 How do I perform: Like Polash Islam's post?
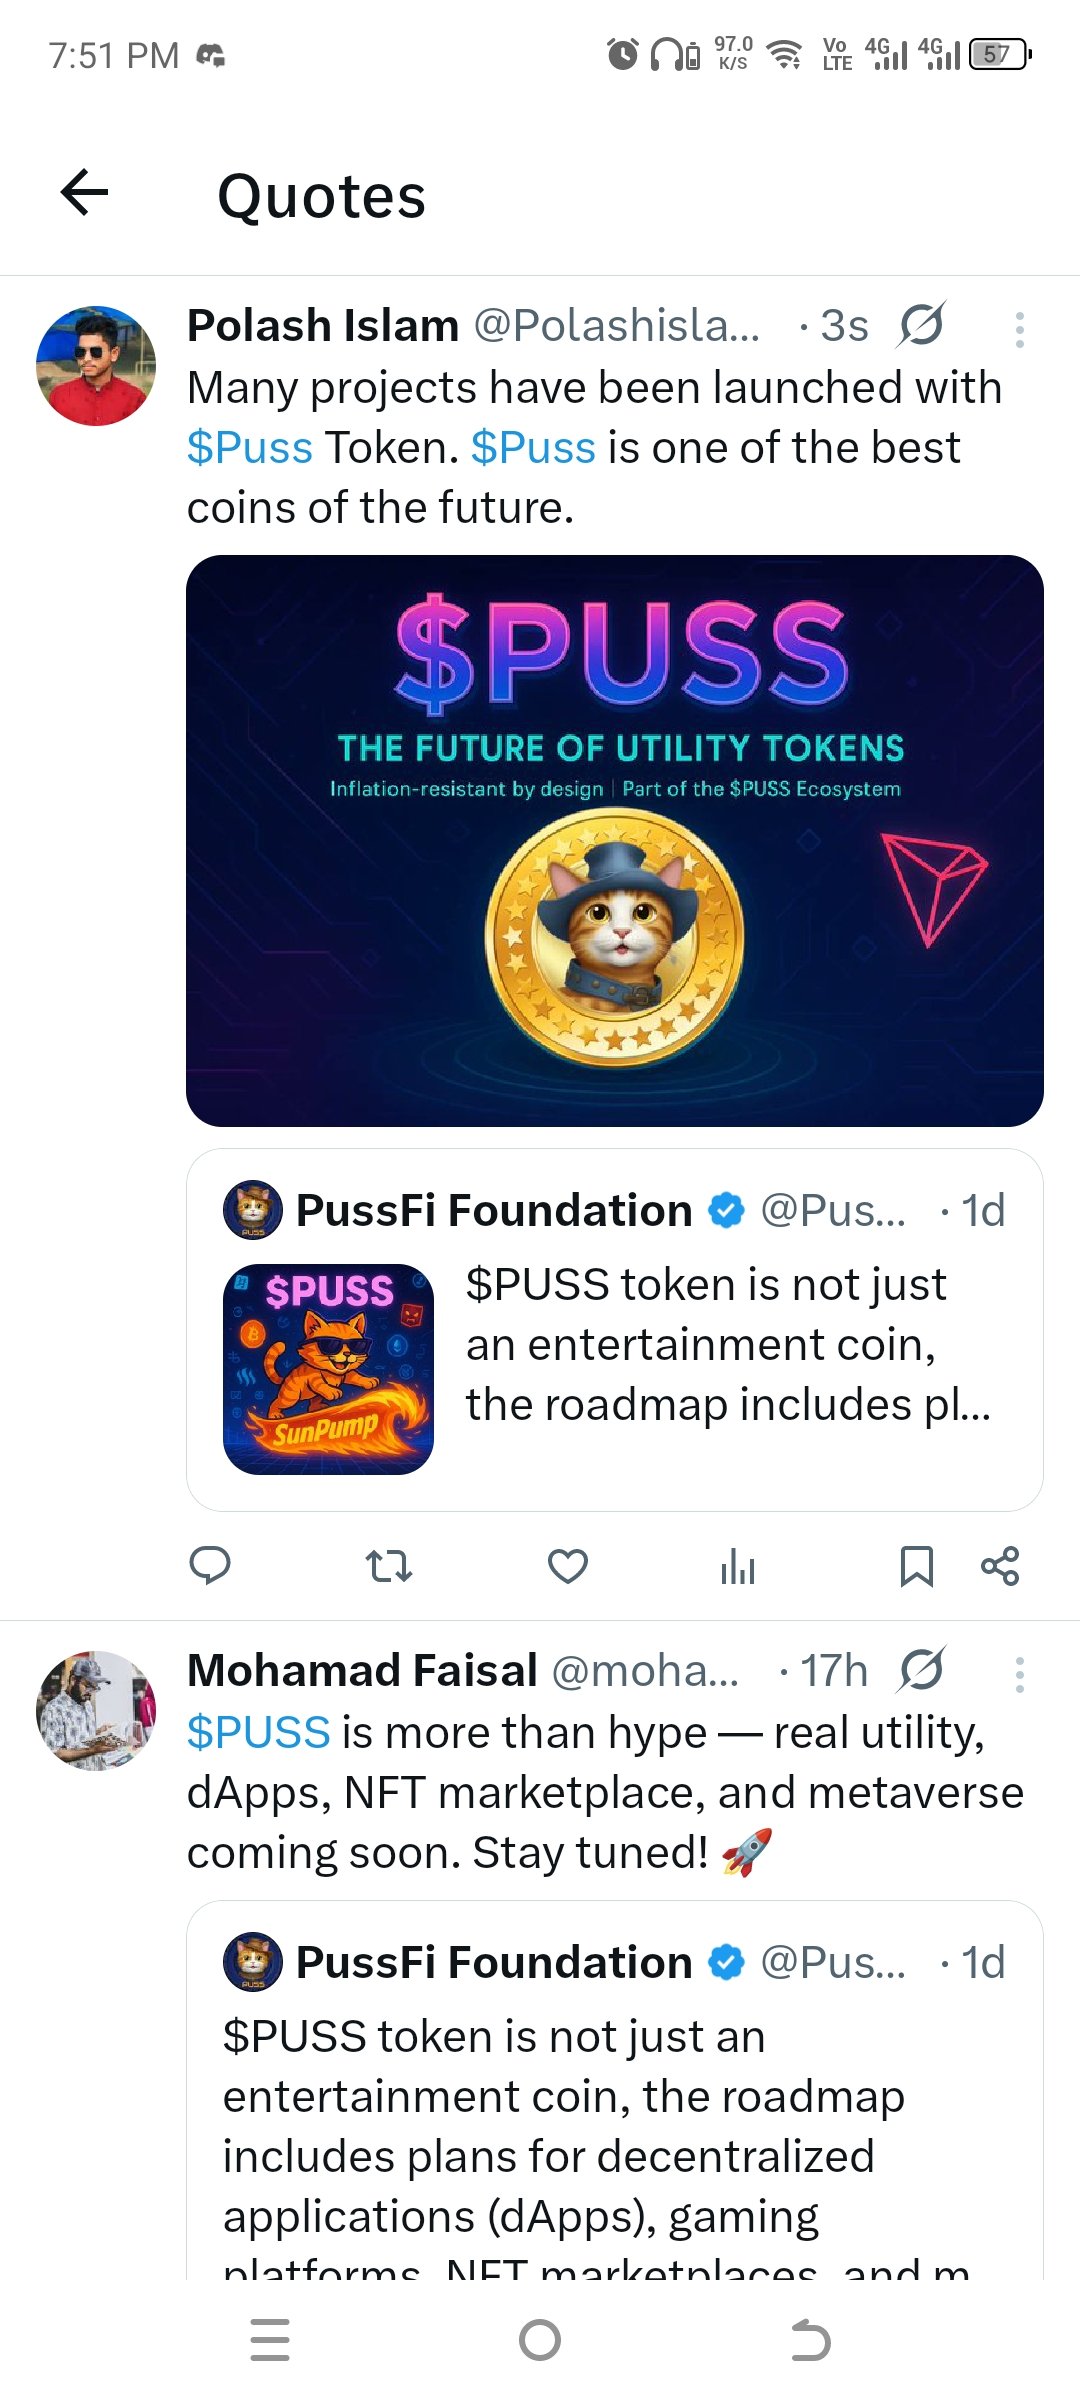pyautogui.click(x=567, y=1565)
